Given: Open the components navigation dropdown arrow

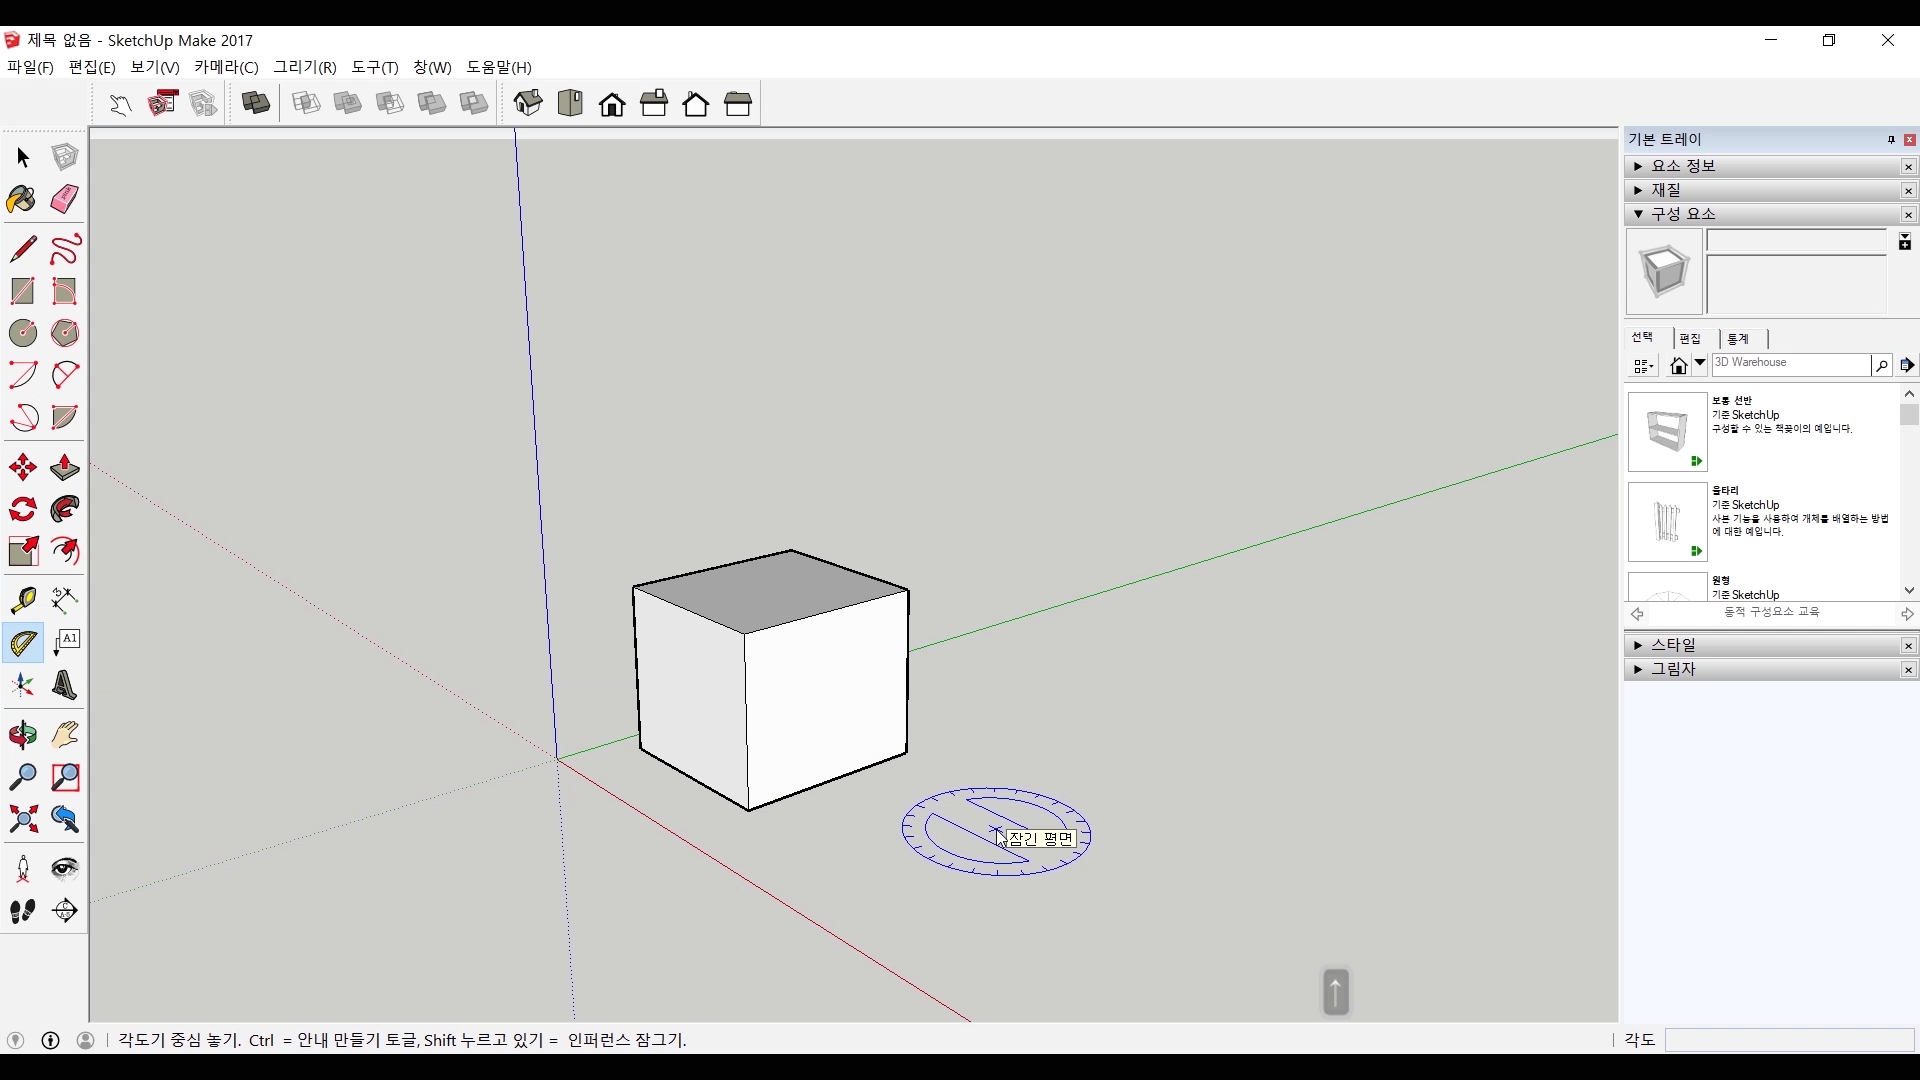Looking at the screenshot, I should click(1700, 364).
